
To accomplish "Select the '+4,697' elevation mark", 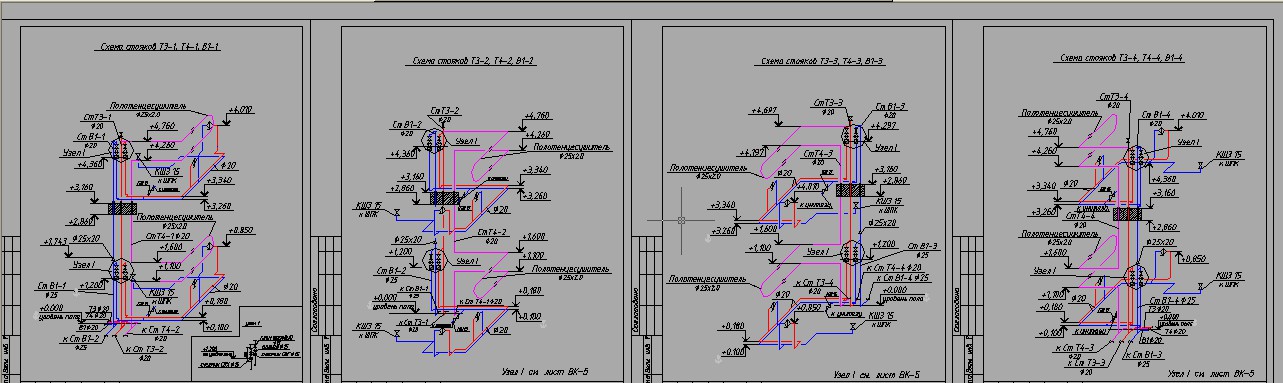I will tap(763, 109).
